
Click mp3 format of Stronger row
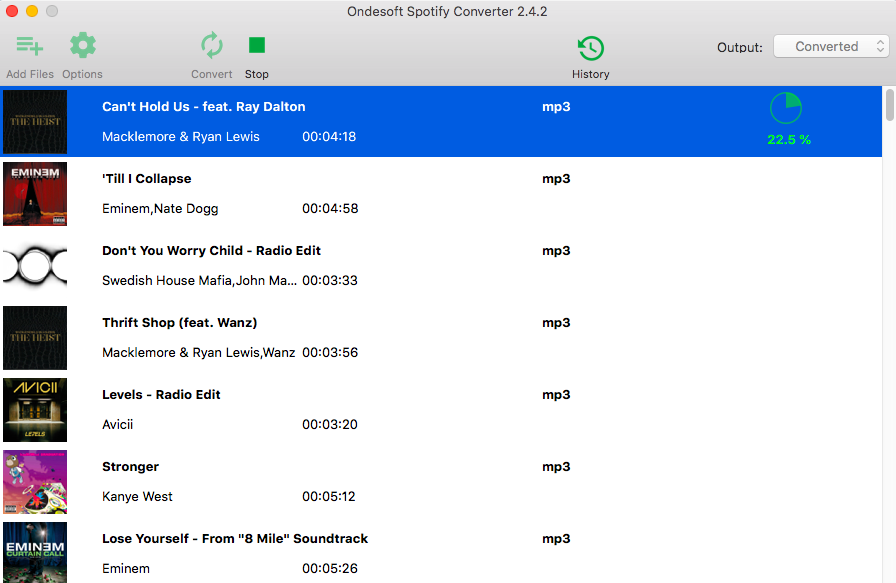[556, 467]
